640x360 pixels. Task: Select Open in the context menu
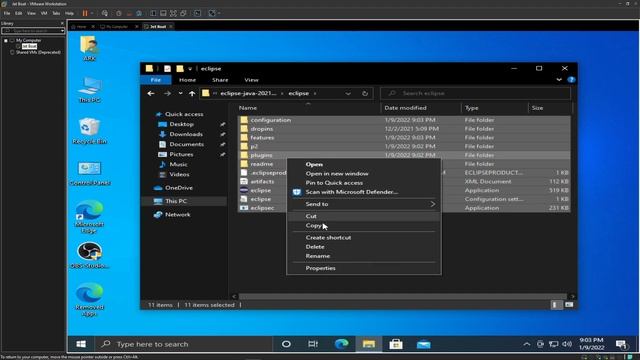314,164
